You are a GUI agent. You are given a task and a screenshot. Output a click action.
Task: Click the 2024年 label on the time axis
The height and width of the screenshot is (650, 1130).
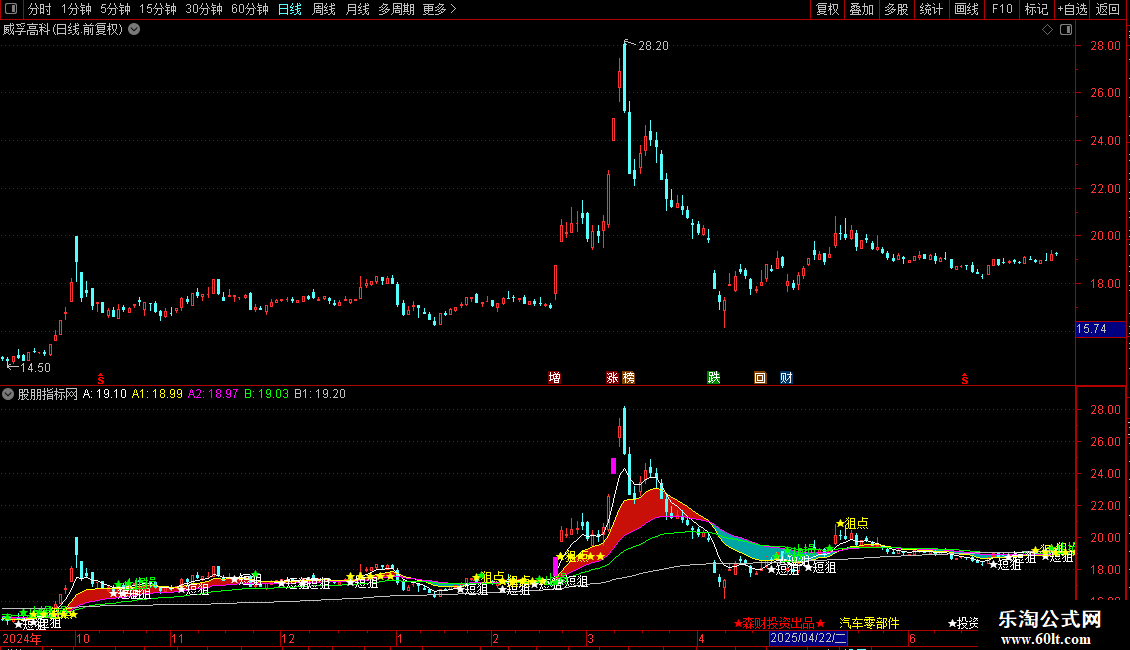tap(22, 638)
